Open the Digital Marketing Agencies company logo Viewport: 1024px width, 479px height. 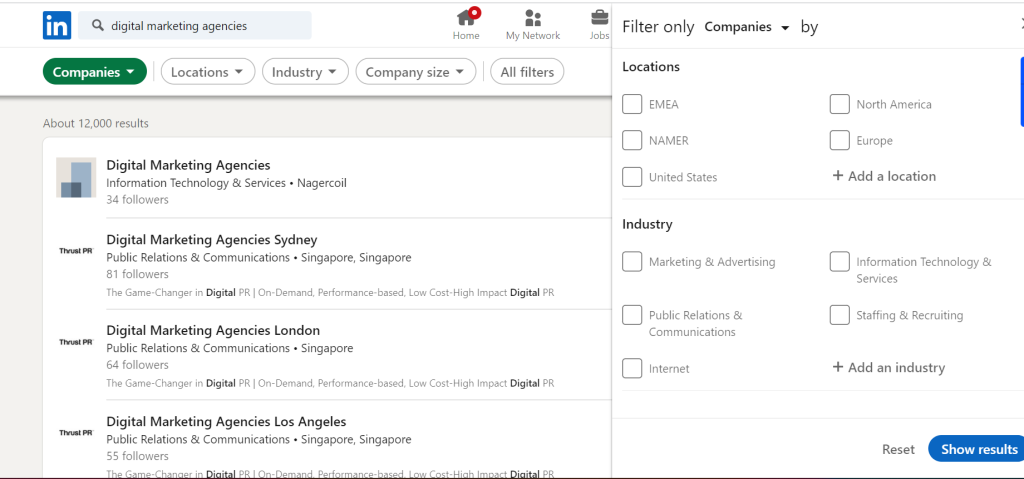(76, 177)
